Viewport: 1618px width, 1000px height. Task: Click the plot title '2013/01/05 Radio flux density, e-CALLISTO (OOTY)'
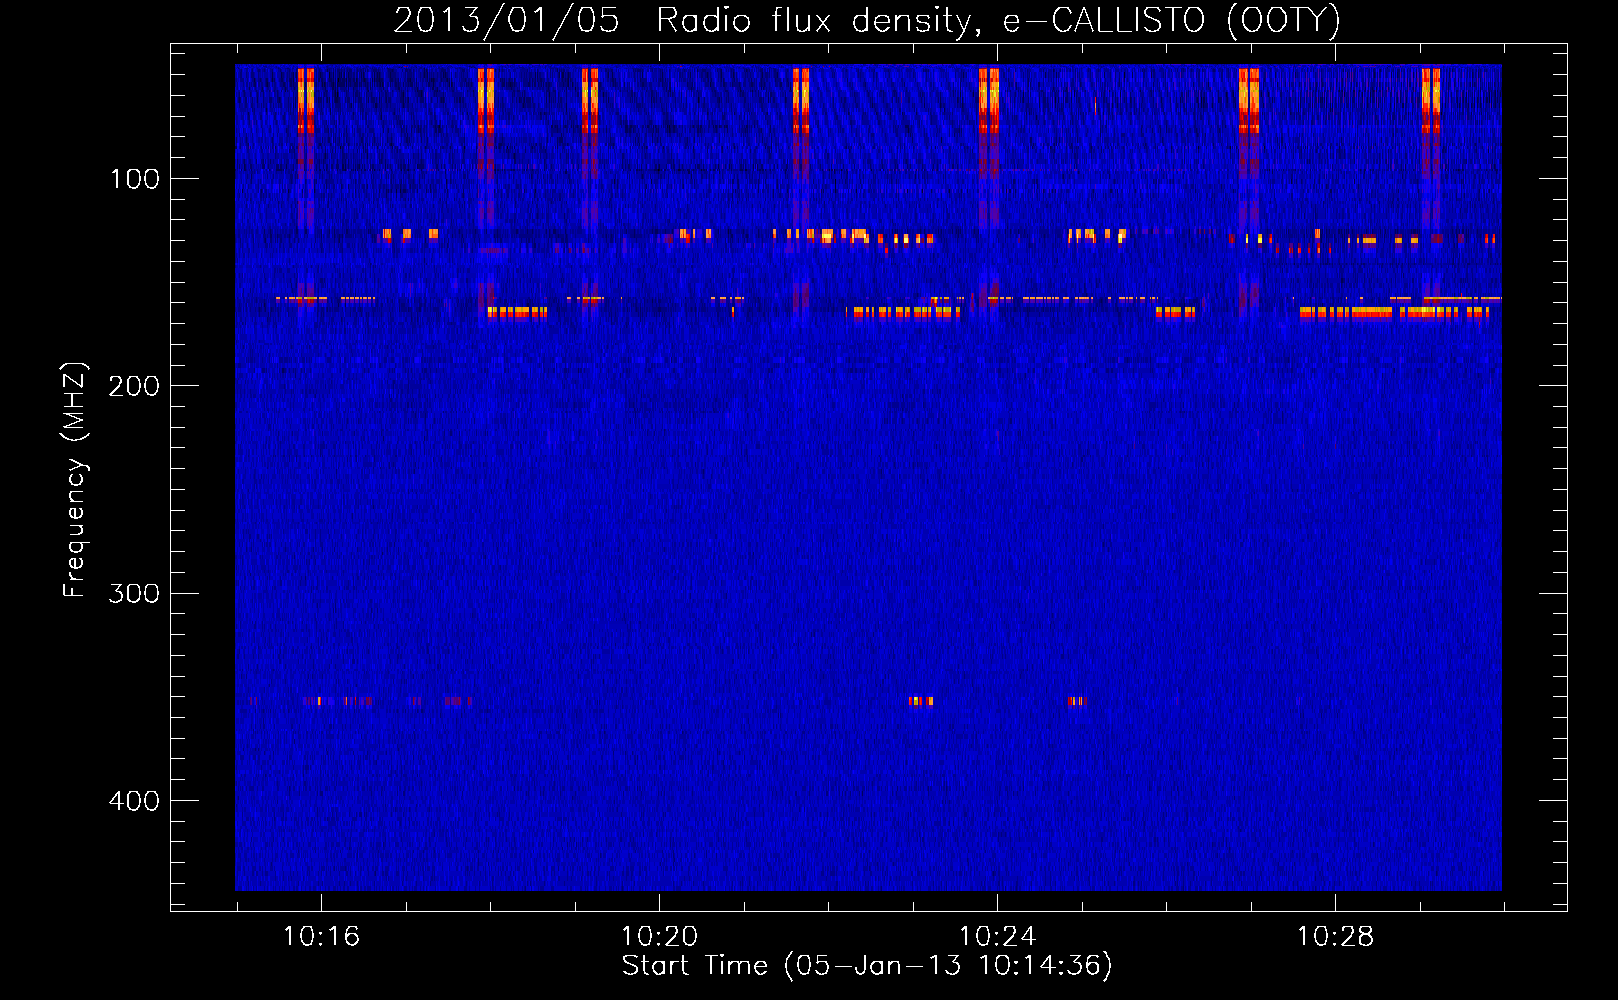867,21
